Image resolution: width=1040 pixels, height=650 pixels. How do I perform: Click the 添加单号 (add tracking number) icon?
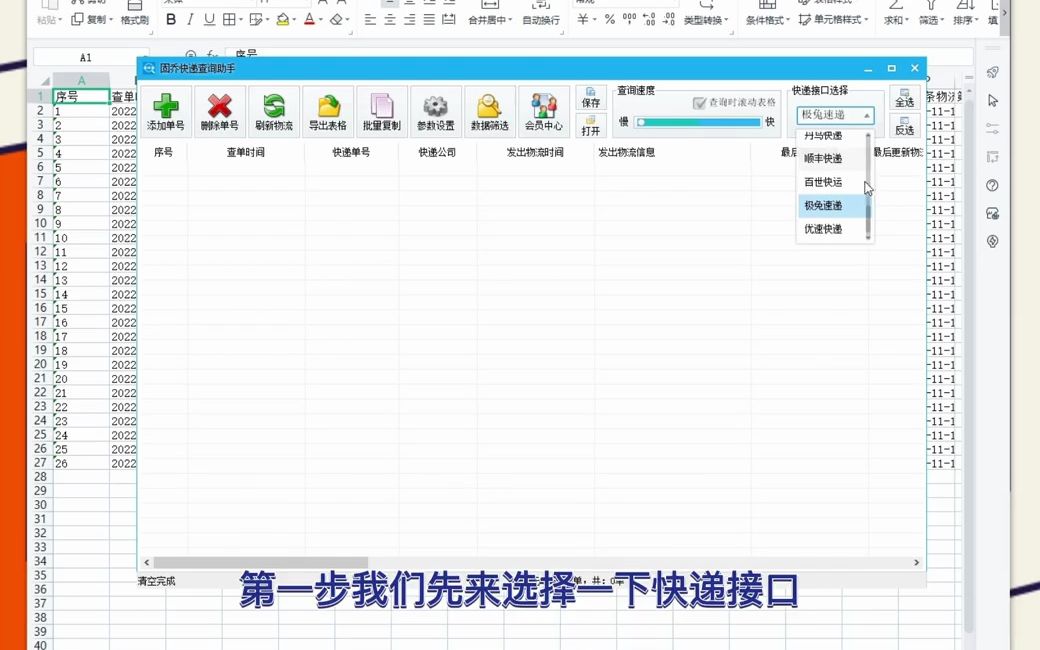coord(166,108)
